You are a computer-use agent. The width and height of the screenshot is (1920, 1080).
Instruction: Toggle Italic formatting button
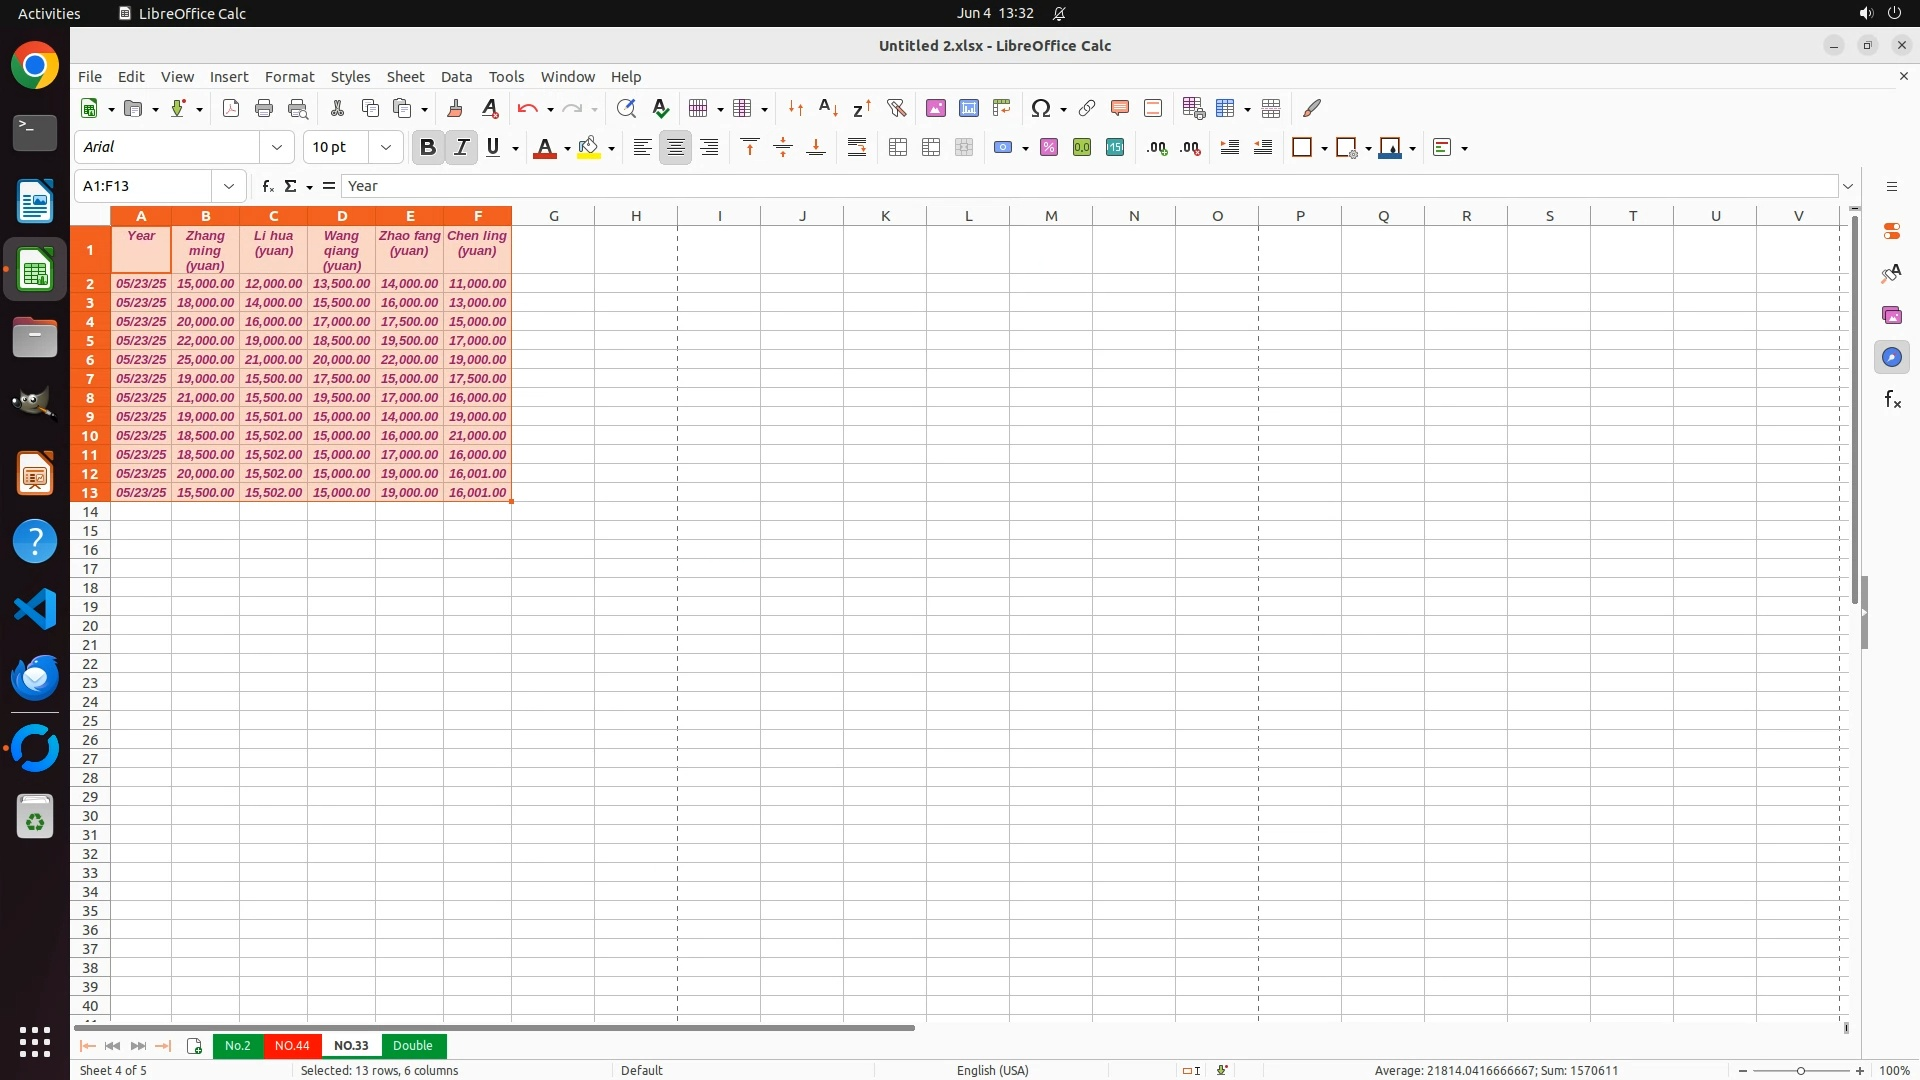[x=461, y=148]
